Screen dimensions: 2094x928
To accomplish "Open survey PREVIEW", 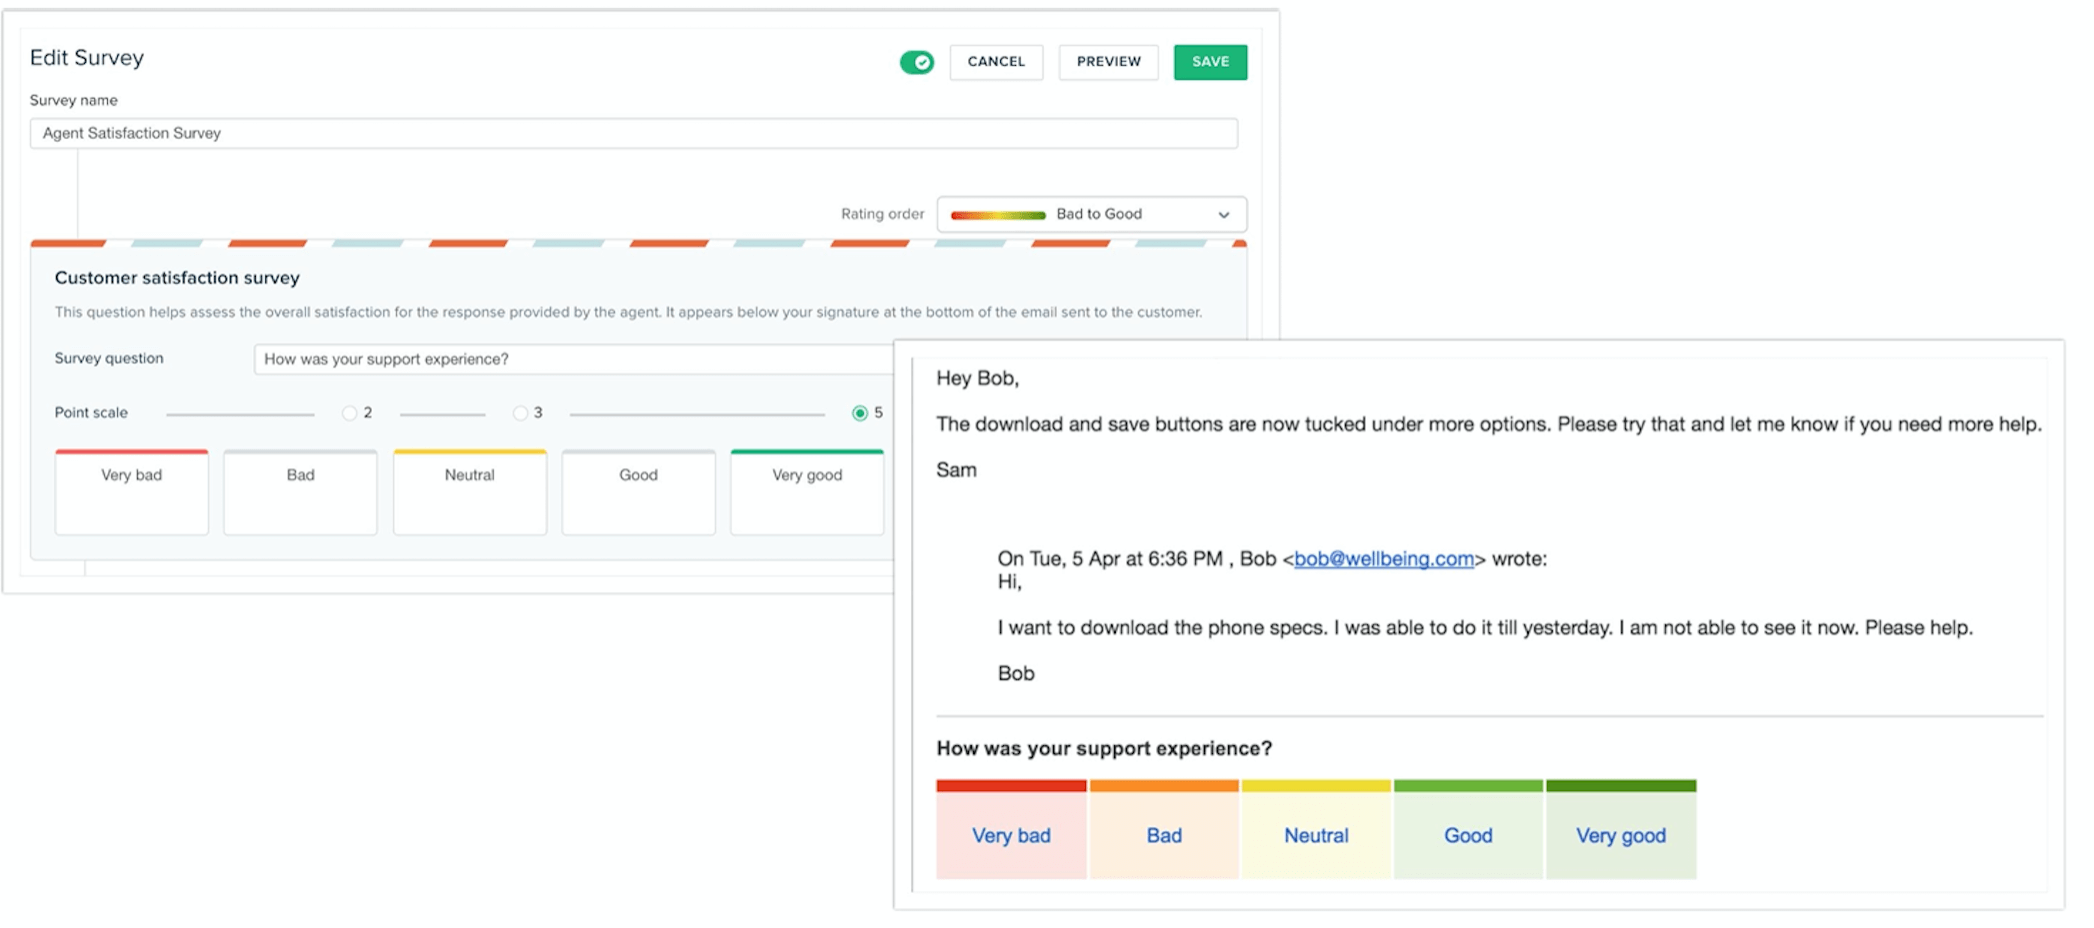I will 1108,62.
